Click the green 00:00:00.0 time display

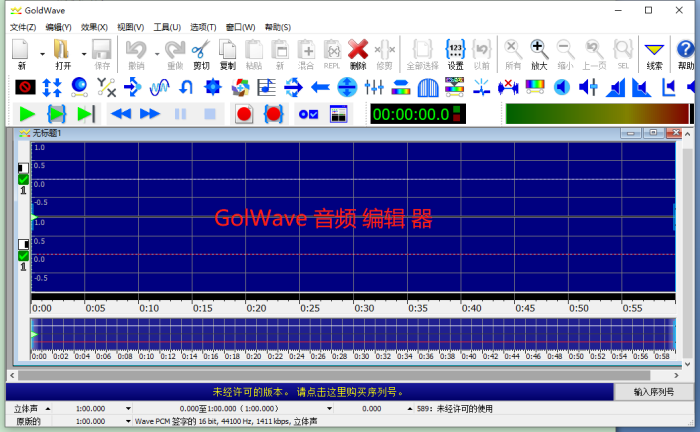pos(418,114)
